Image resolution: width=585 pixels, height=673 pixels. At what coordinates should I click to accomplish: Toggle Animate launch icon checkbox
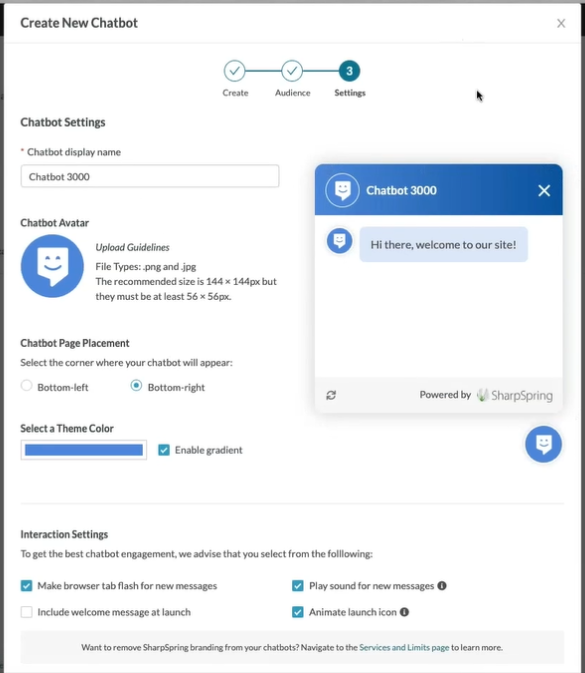pos(298,612)
